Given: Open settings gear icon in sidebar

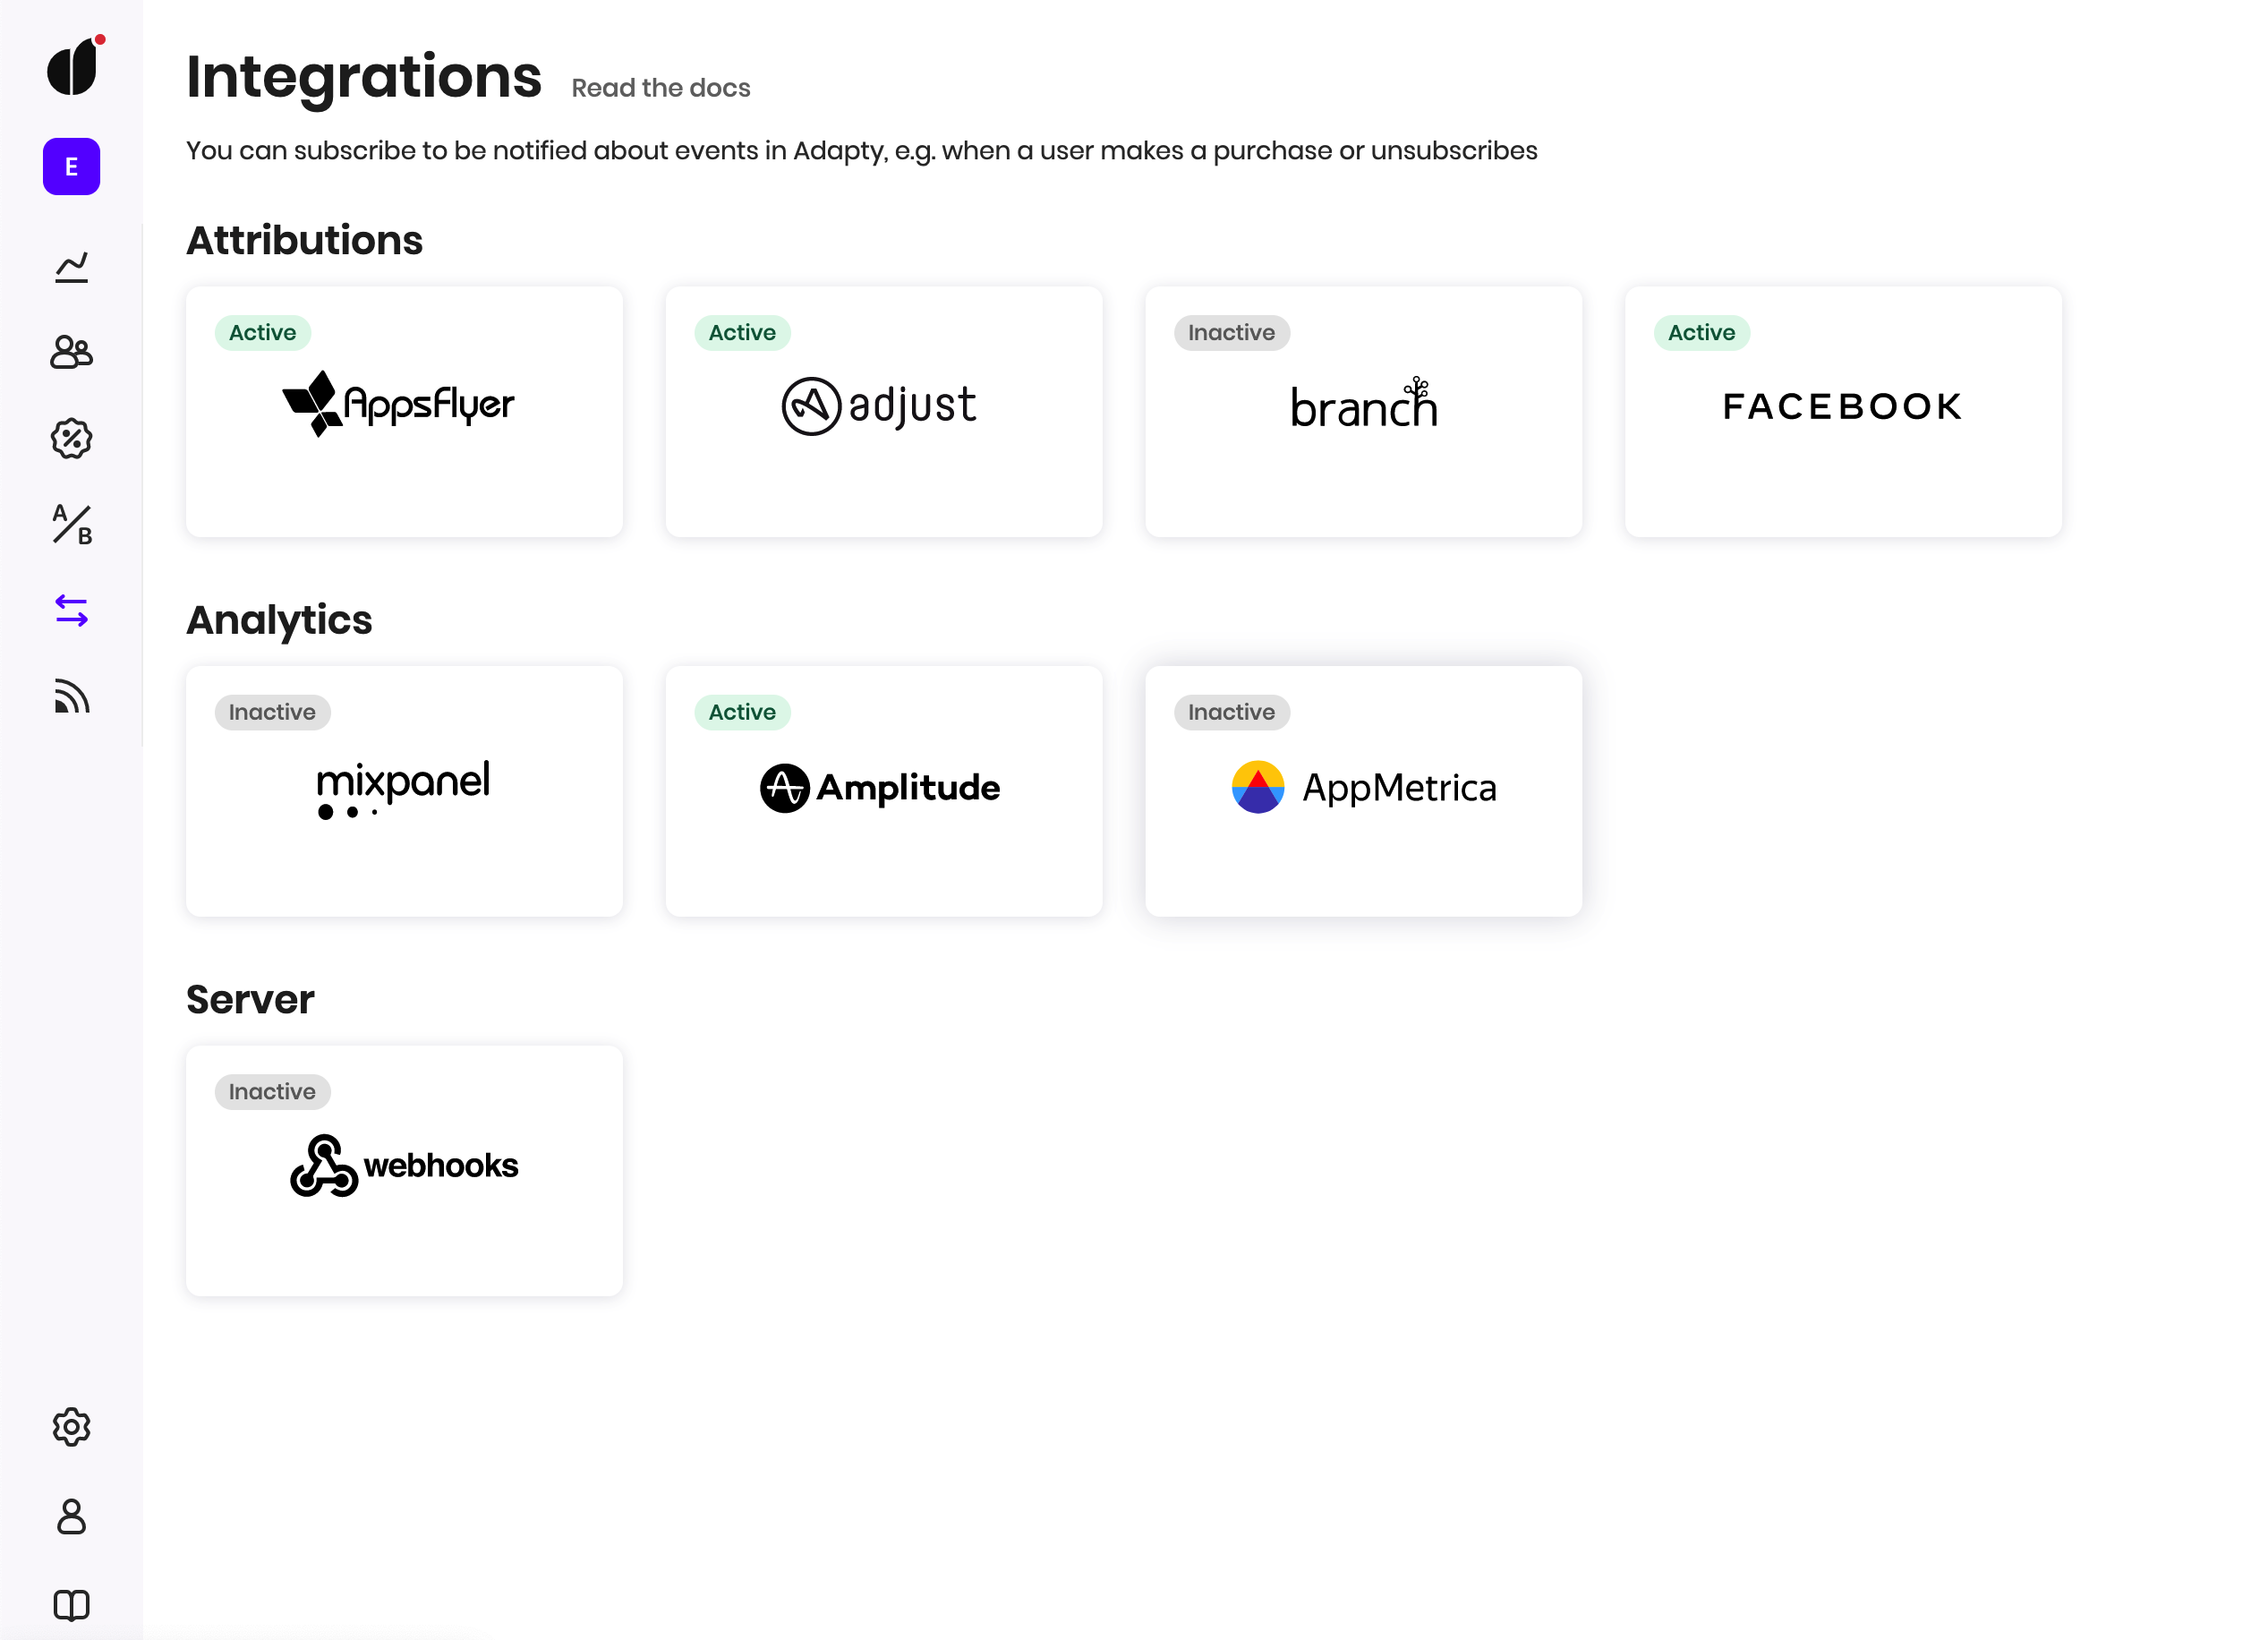Looking at the screenshot, I should (x=71, y=1427).
